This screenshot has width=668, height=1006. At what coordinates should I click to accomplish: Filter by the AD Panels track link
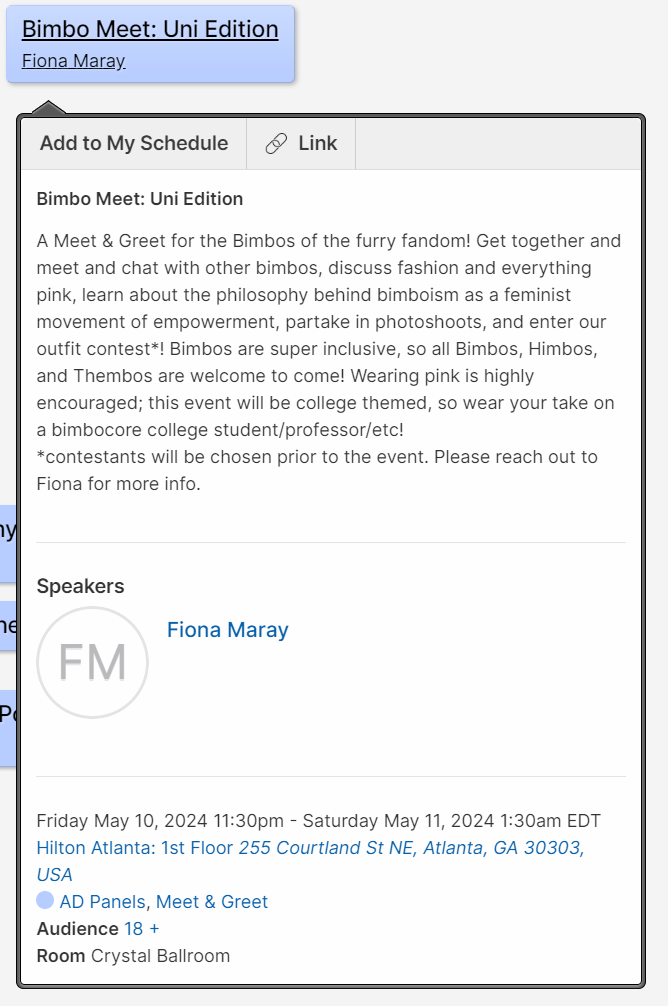(103, 902)
